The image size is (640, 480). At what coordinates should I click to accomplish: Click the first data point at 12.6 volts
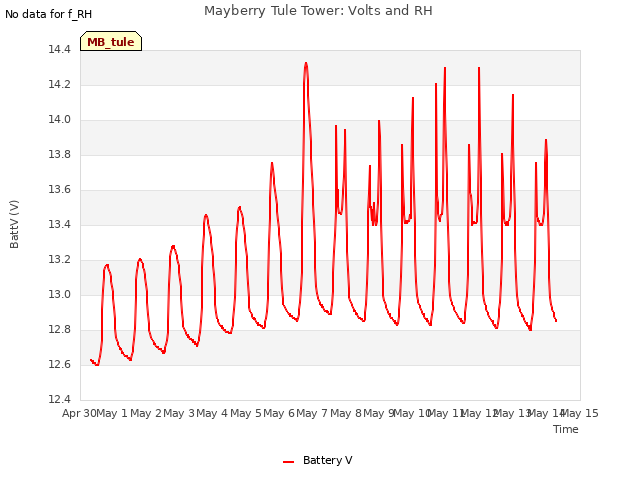tap(91, 360)
